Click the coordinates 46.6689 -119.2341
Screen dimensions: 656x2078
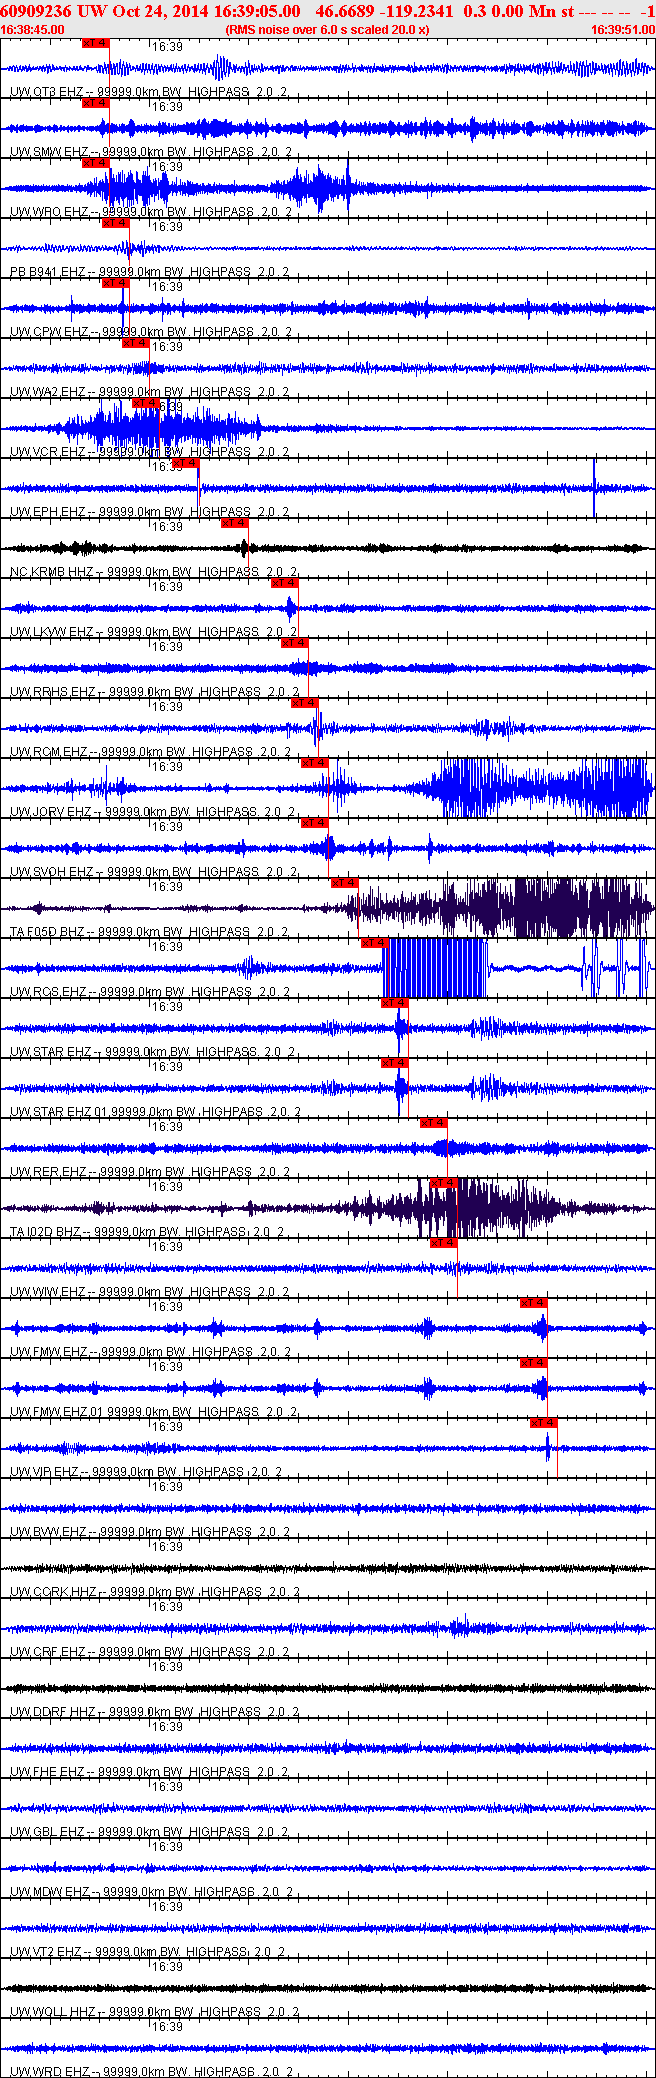coord(384,11)
